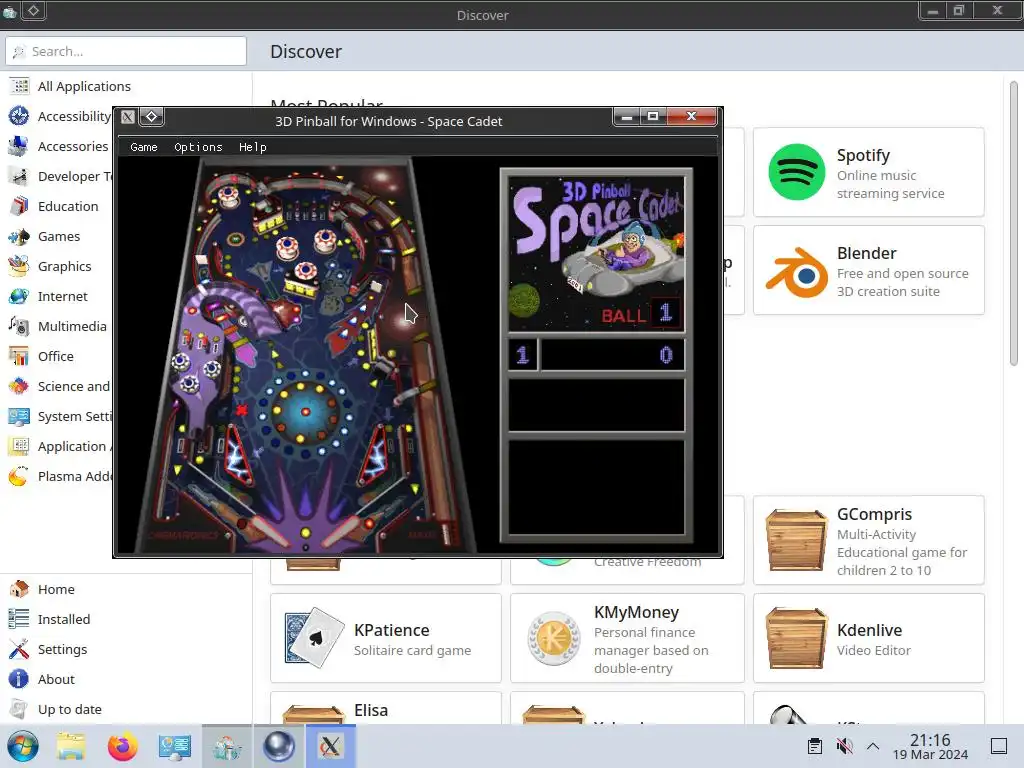Image resolution: width=1024 pixels, height=768 pixels.
Task: Click the player score display showing 0
Action: [613, 355]
